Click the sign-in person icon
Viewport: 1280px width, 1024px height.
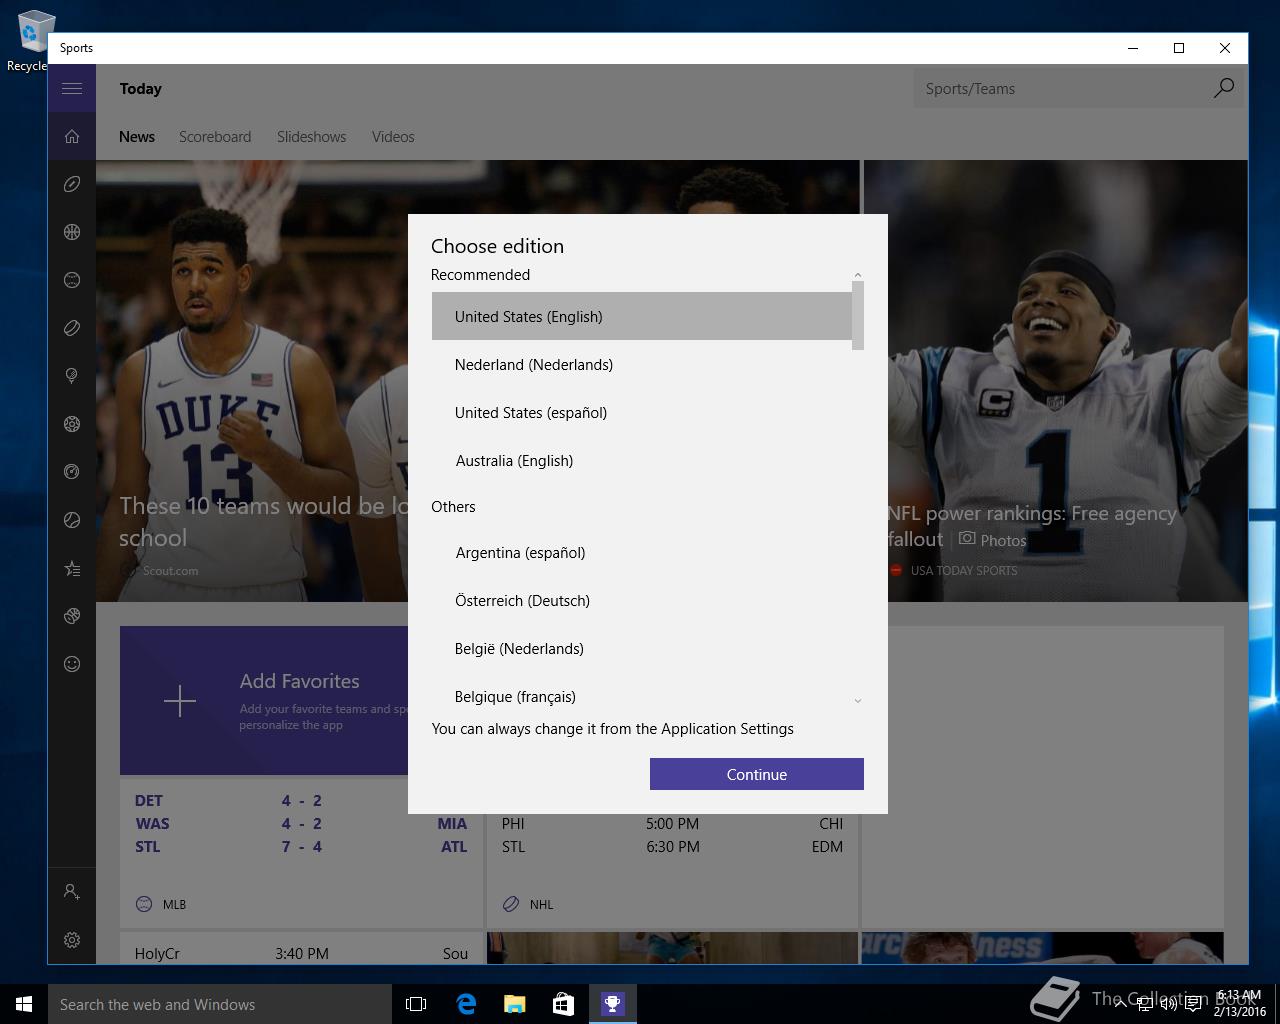click(72, 891)
